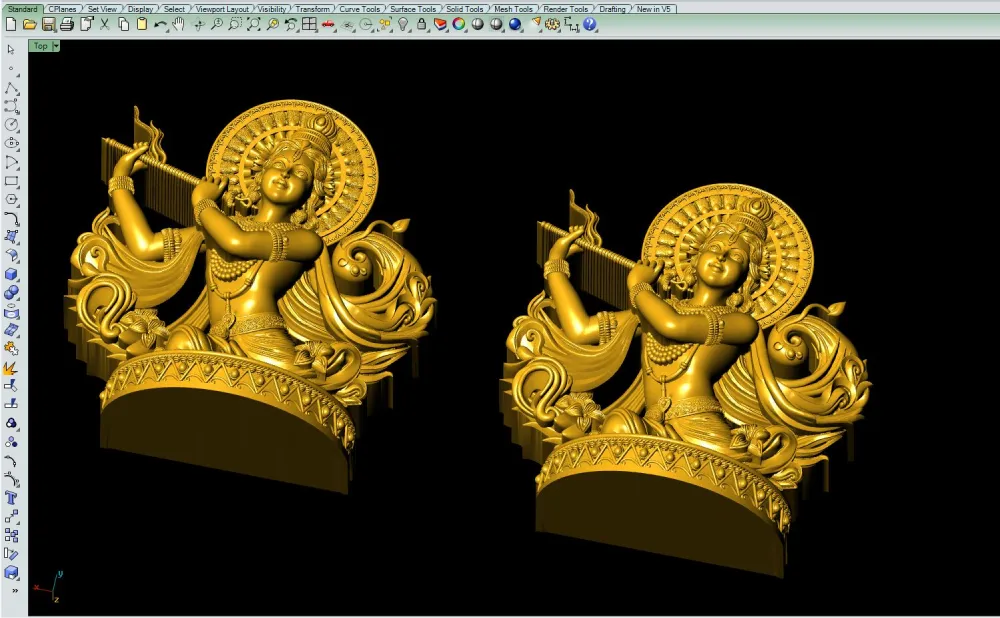
Task: Select the Box solid tool
Action: [x=11, y=274]
